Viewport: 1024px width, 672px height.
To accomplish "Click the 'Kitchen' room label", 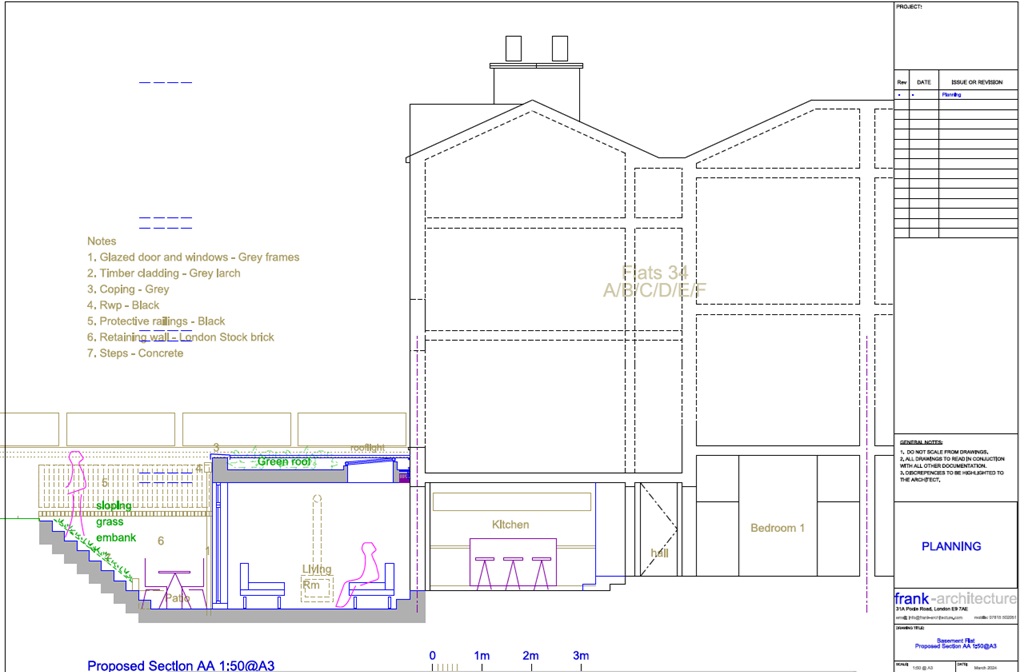I will (x=510, y=525).
